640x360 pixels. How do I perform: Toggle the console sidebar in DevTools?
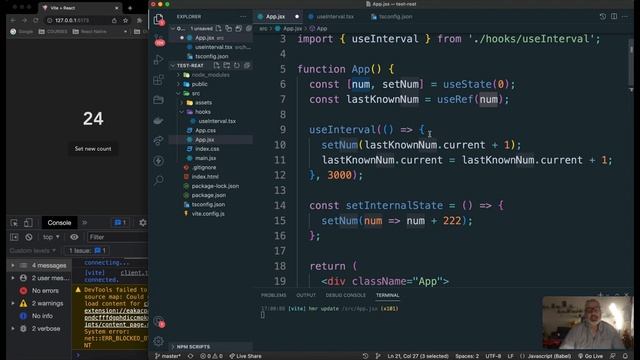point(14,237)
